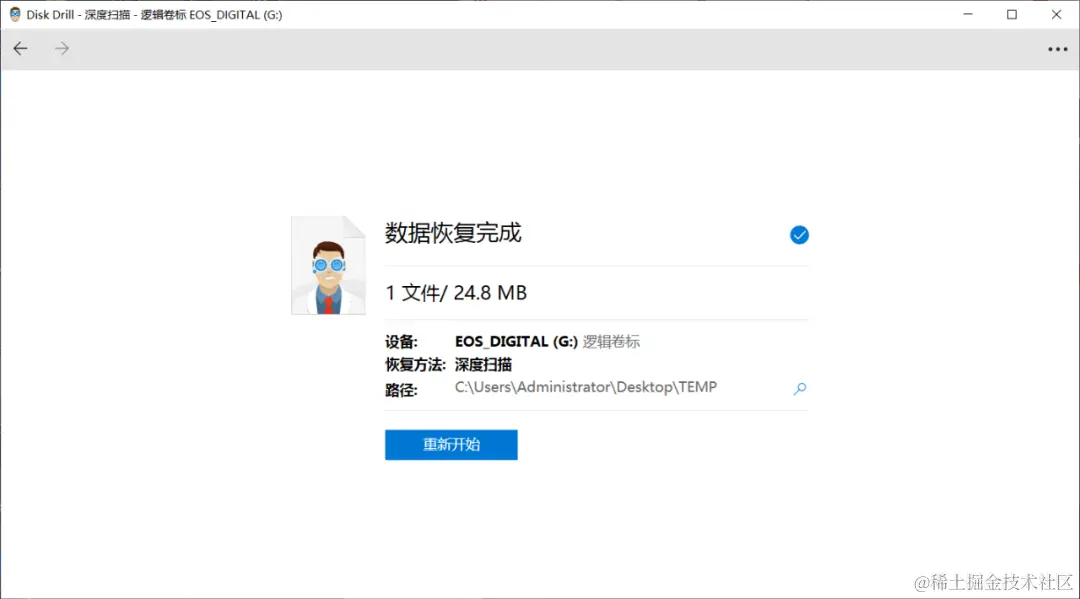The image size is (1080, 599).
Task: Click the Disk Drill mascot file image
Action: point(329,265)
